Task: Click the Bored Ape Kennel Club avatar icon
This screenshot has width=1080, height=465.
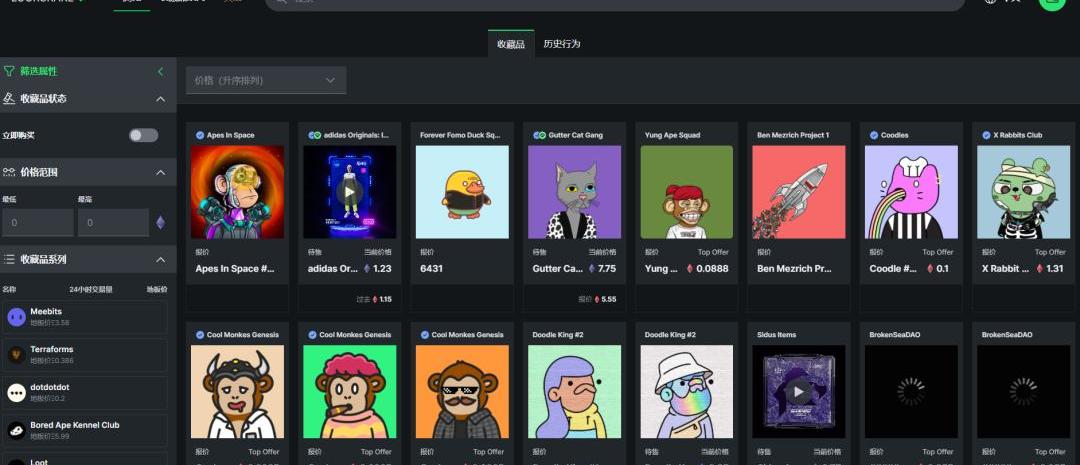Action: (x=16, y=430)
